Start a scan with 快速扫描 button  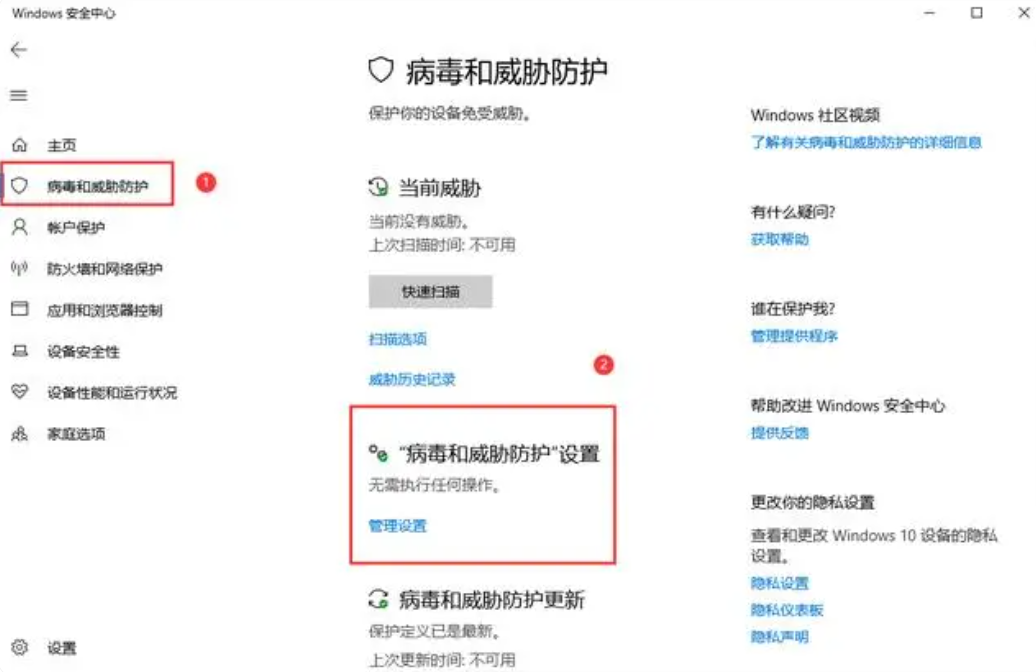pos(430,291)
